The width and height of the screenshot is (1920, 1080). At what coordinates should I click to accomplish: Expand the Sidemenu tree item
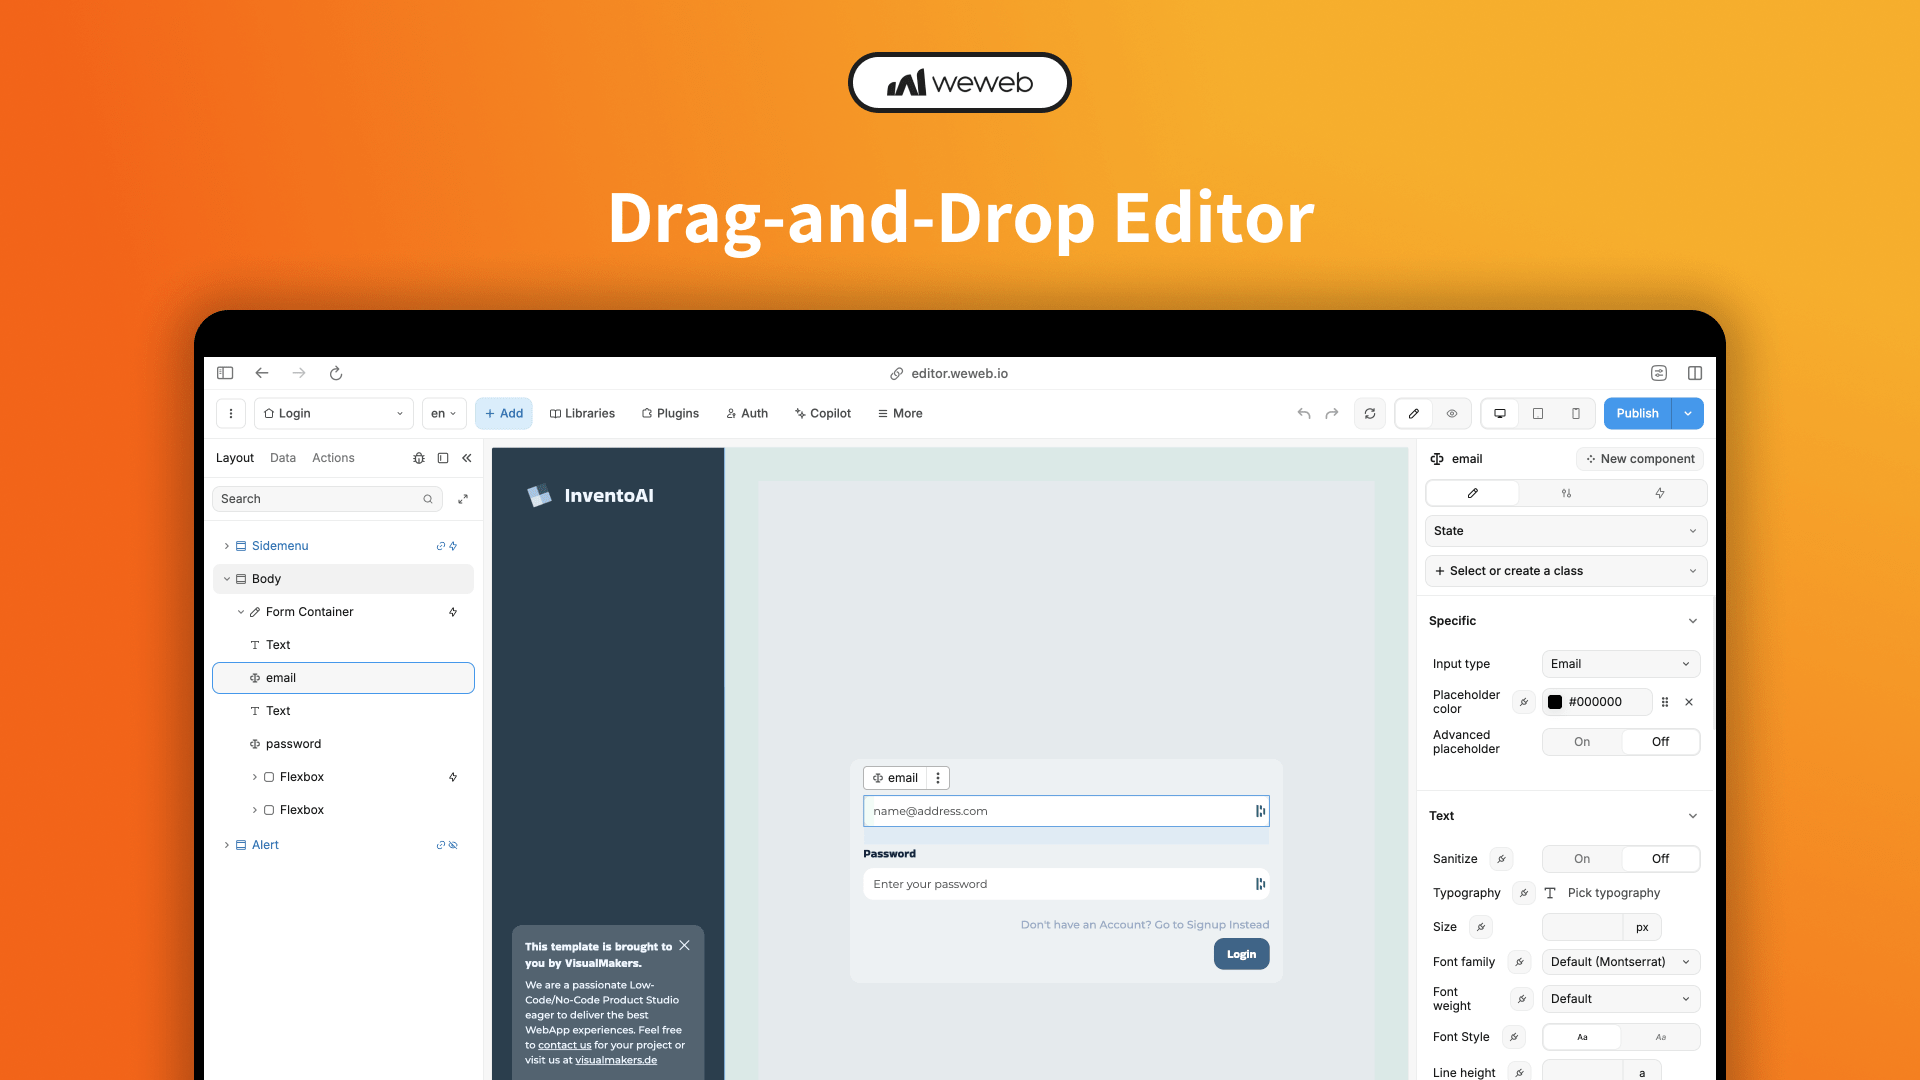pyautogui.click(x=227, y=546)
